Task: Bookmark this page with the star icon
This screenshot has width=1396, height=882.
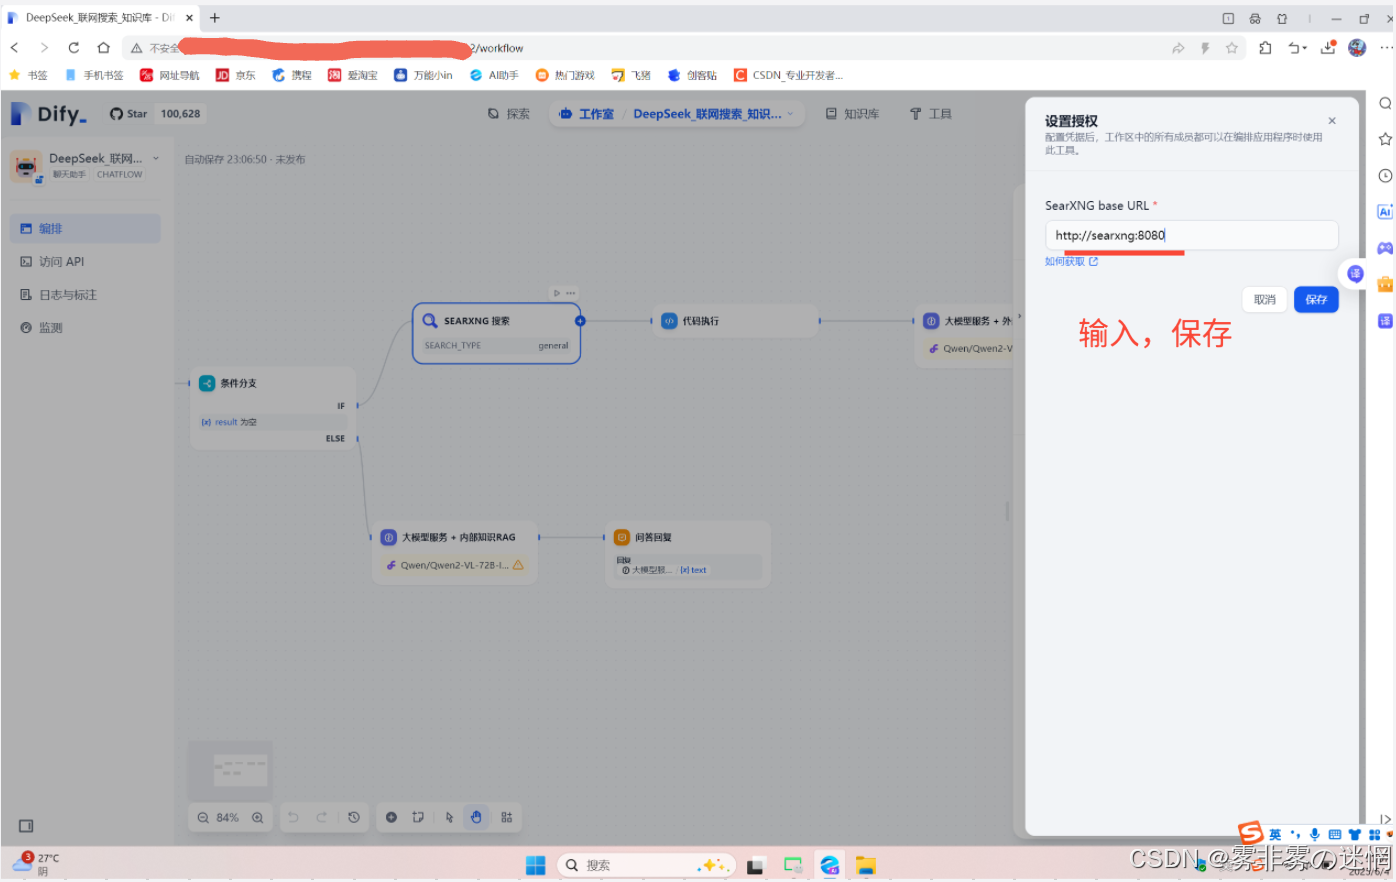Action: pos(1232,48)
